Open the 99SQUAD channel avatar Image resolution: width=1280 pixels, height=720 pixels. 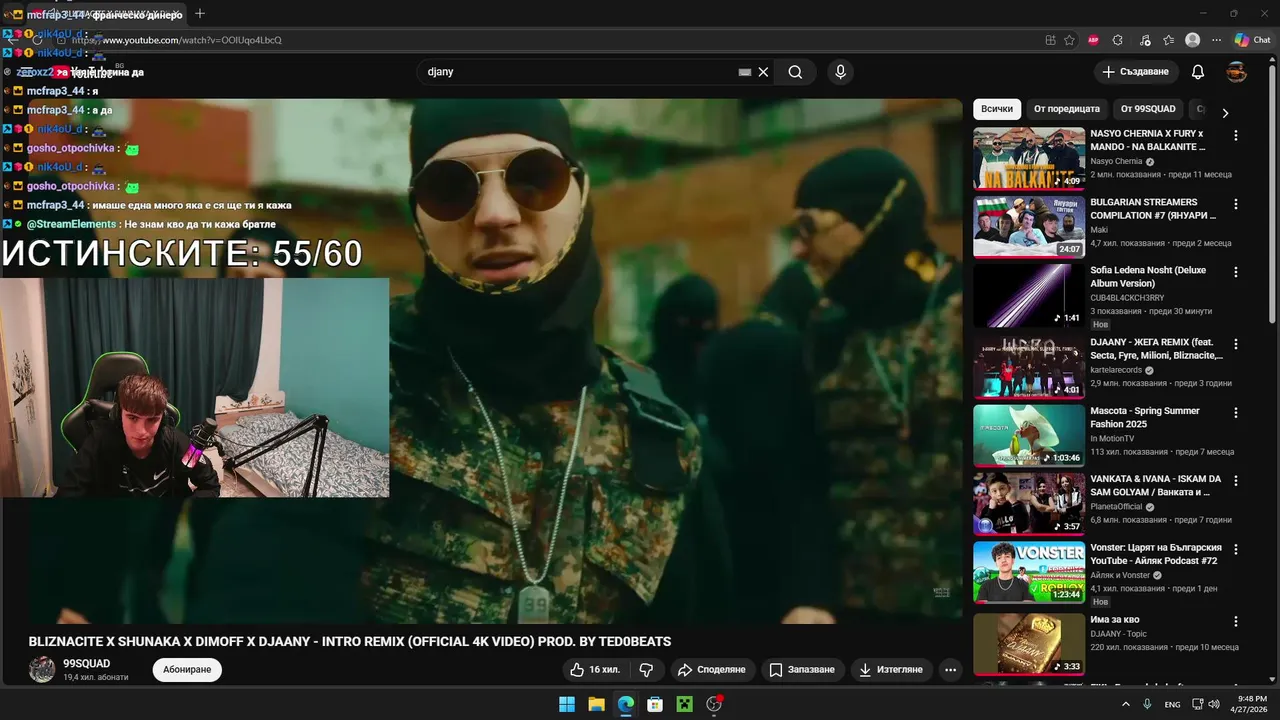pos(42,670)
